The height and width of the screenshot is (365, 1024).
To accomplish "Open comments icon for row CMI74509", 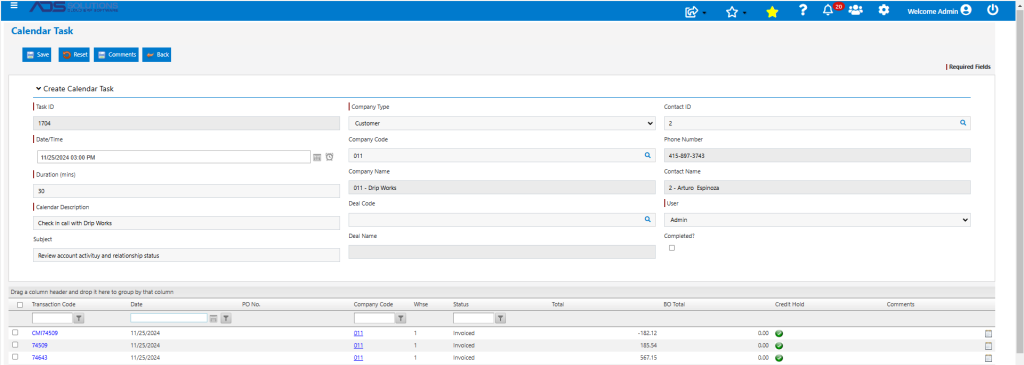I will pyautogui.click(x=988, y=334).
